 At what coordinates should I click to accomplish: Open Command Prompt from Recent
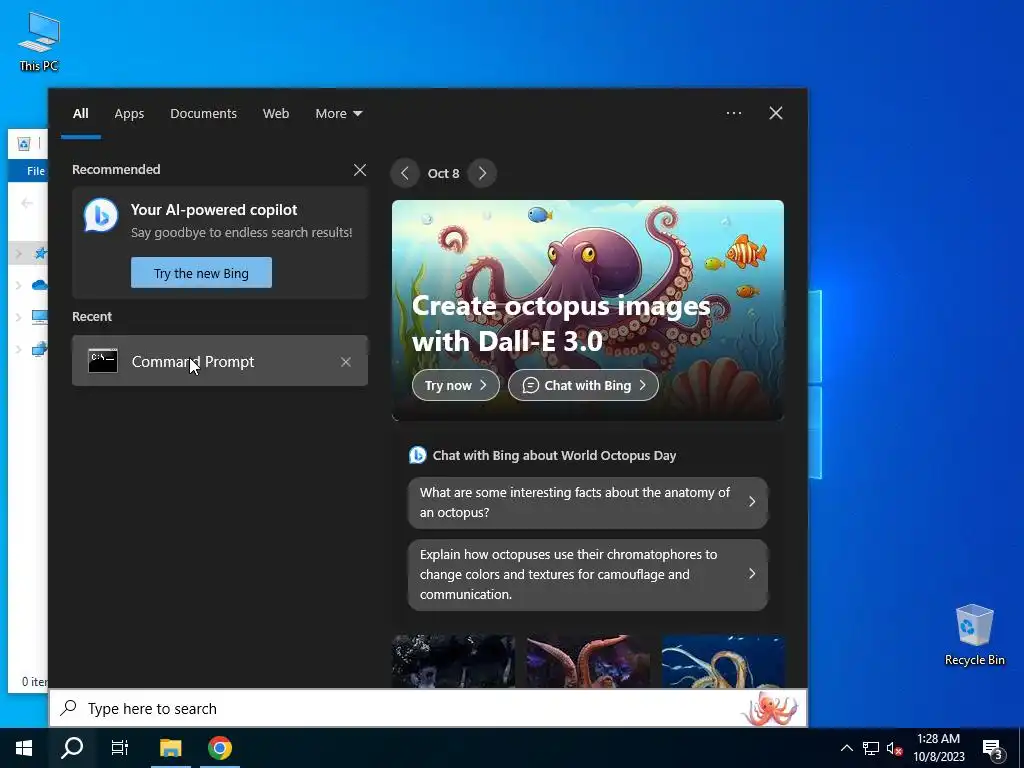point(220,361)
